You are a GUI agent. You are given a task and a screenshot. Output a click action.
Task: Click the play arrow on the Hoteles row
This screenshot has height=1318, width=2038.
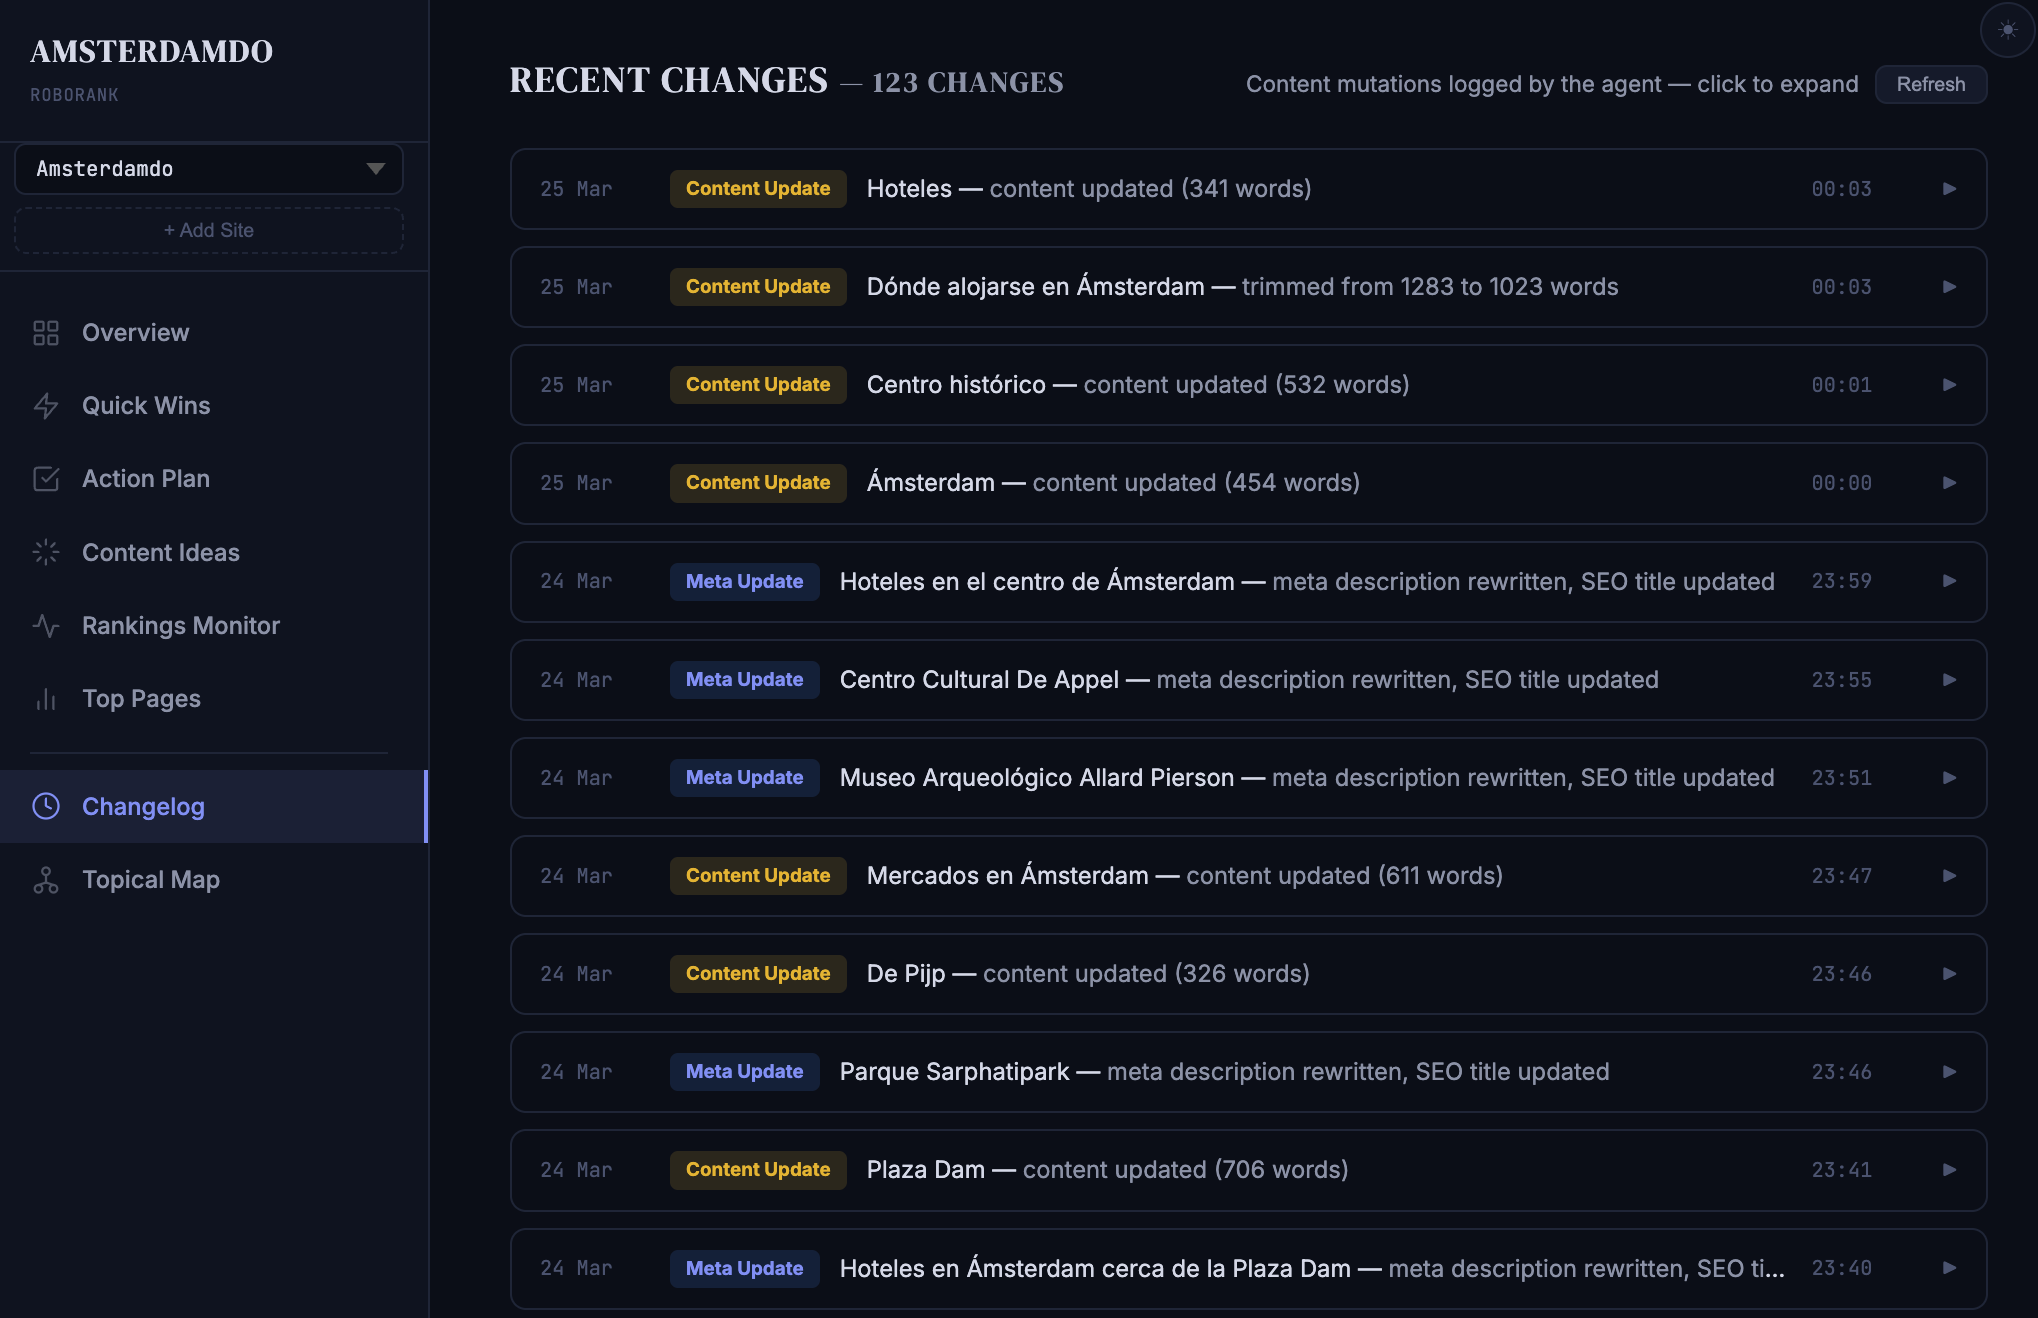click(1949, 188)
